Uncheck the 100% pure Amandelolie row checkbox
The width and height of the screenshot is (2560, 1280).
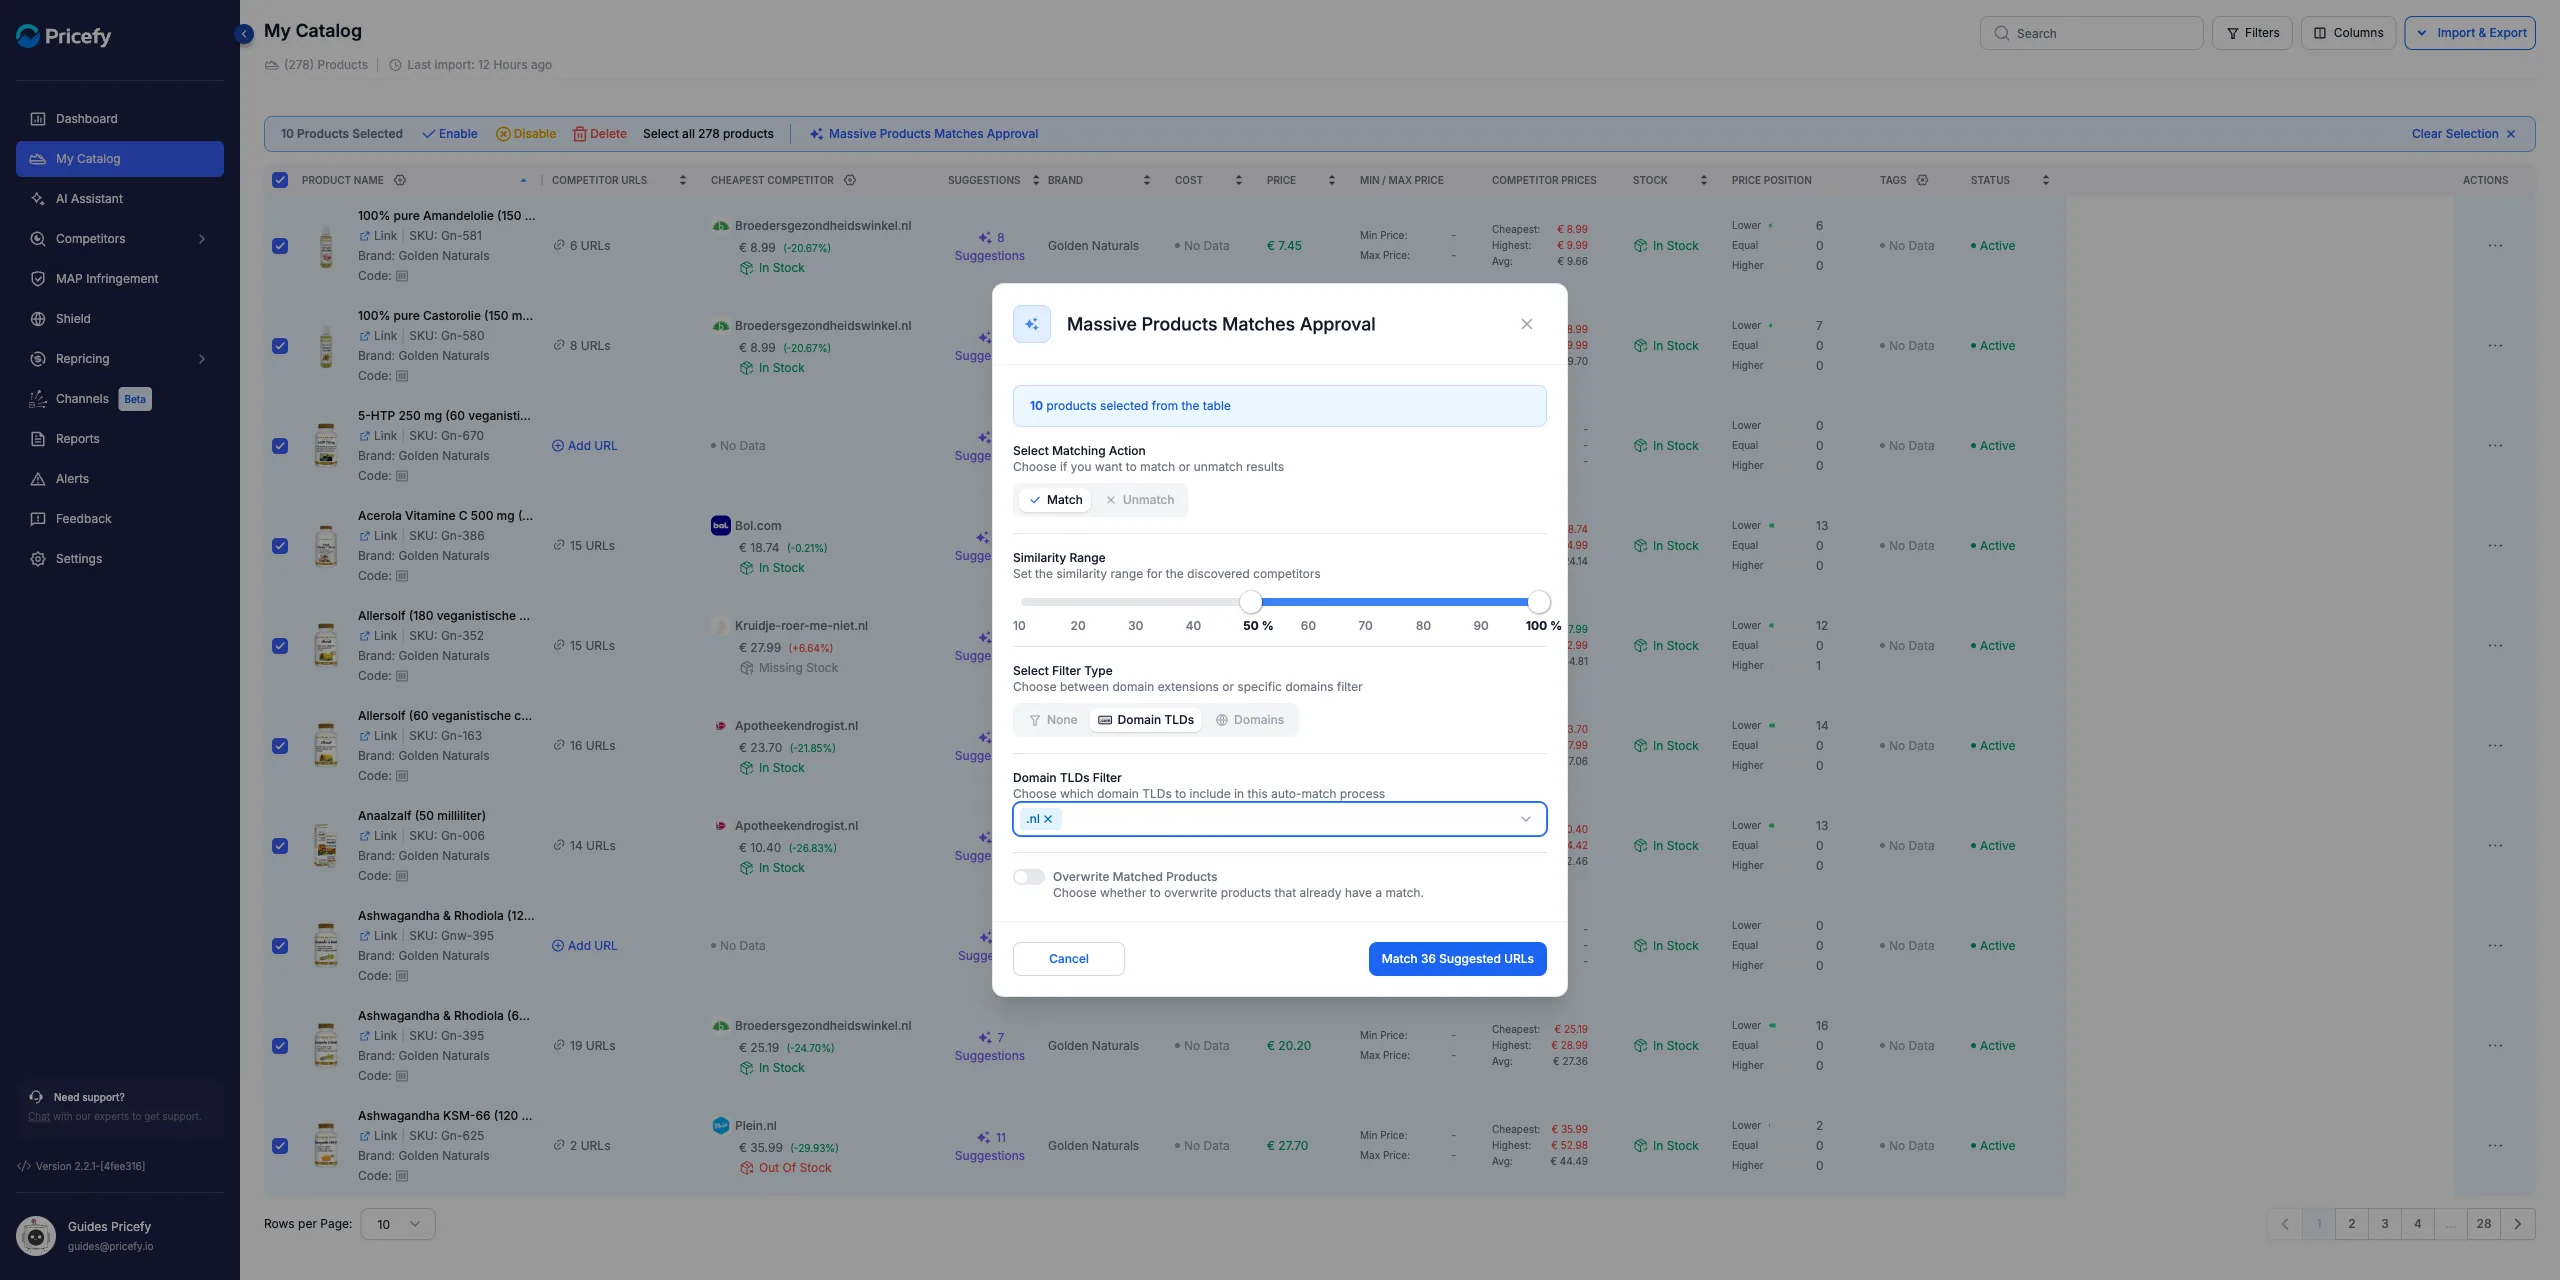(x=280, y=246)
